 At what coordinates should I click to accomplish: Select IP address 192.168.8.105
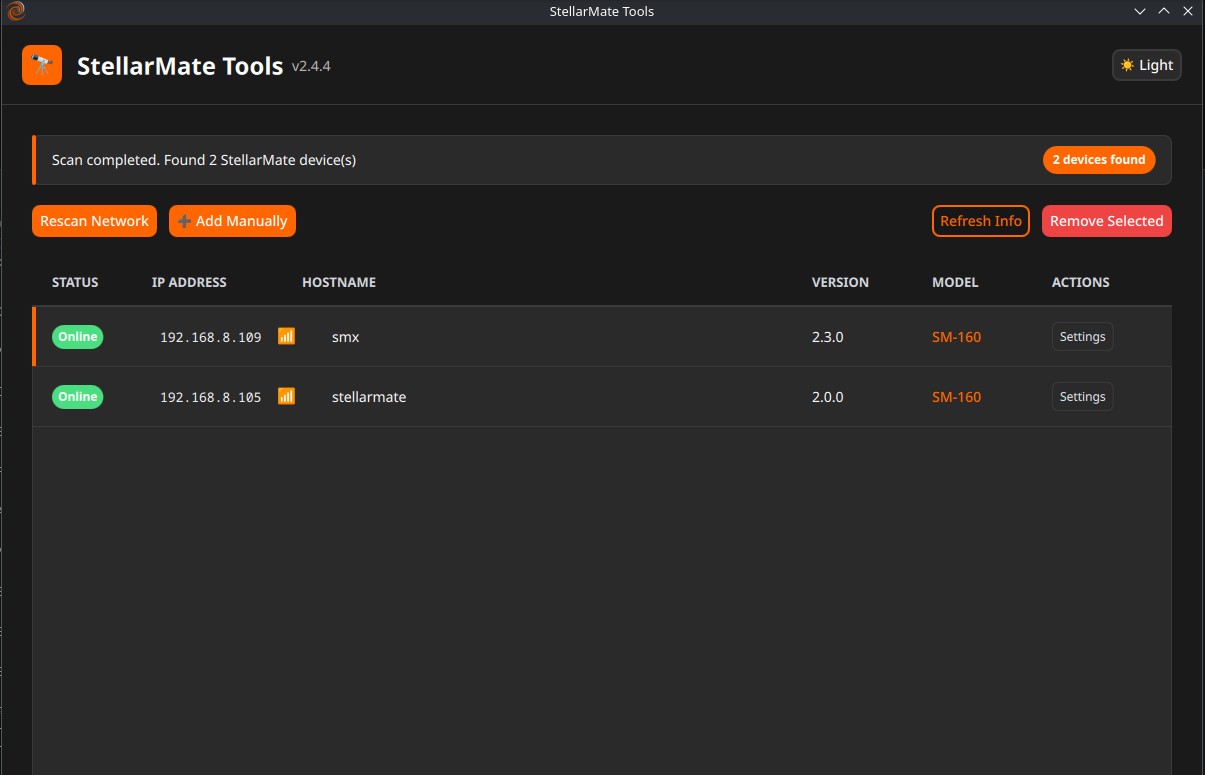[210, 398]
